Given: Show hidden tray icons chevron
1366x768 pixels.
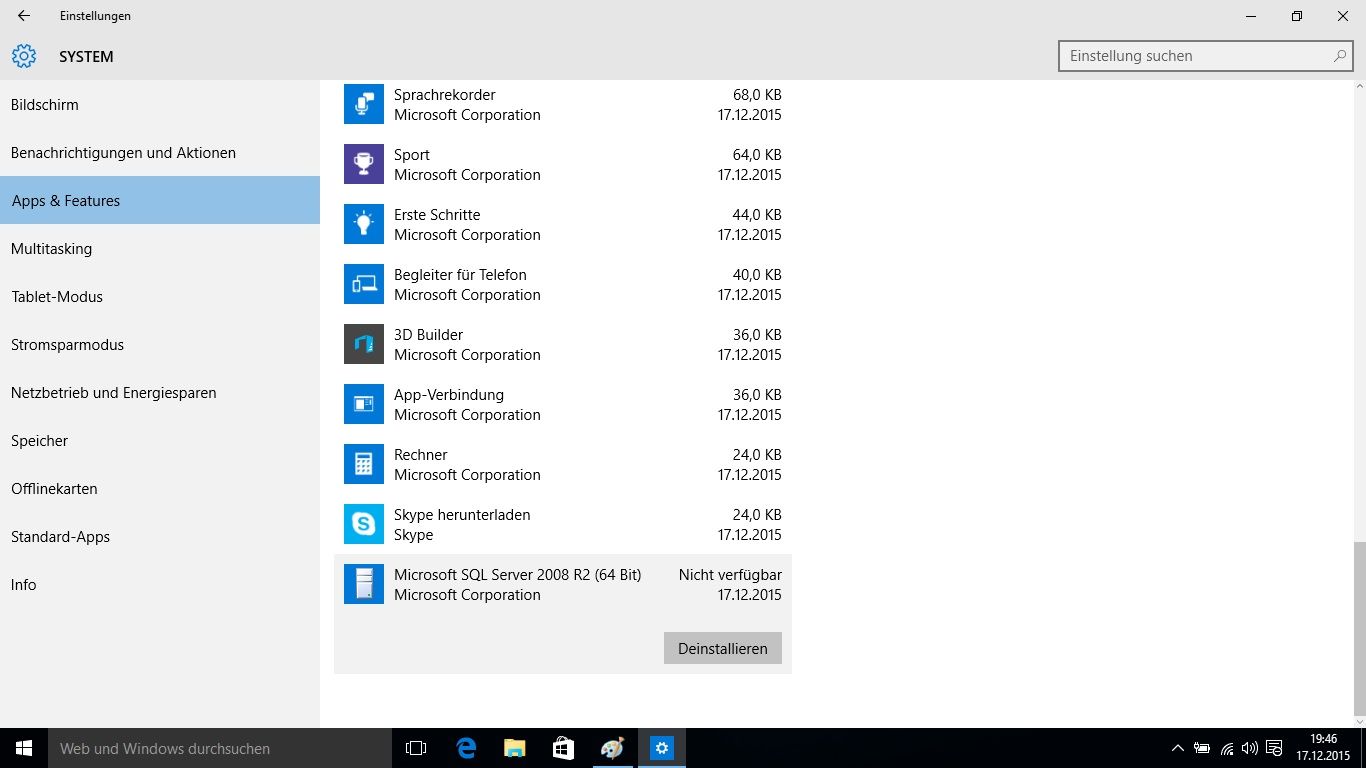Looking at the screenshot, I should [x=1177, y=748].
